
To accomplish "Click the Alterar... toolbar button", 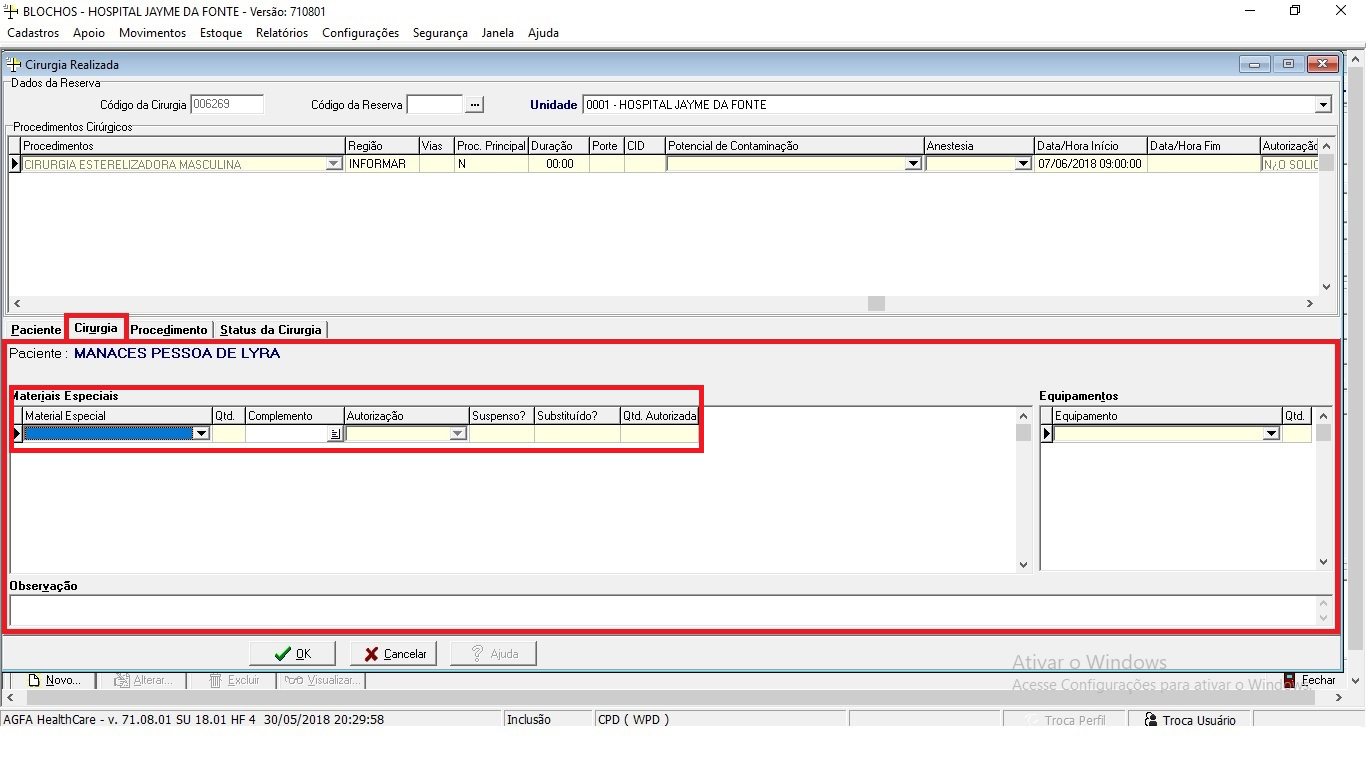I will coord(143,680).
